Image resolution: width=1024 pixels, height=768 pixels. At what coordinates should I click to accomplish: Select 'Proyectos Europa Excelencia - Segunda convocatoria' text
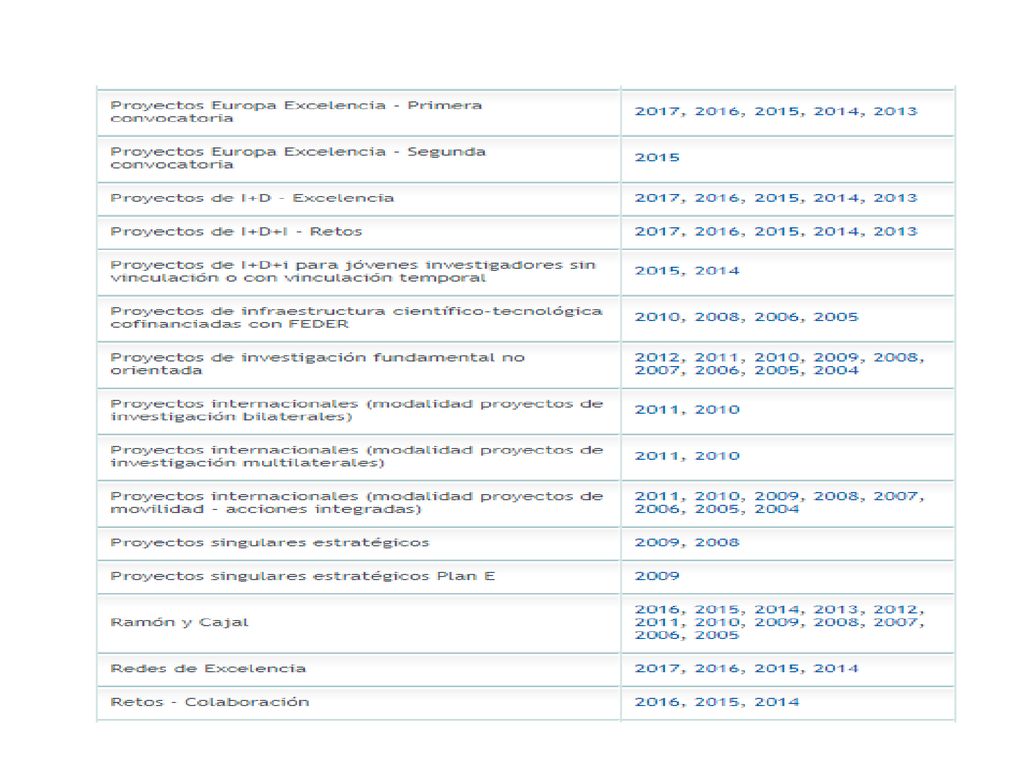298,158
